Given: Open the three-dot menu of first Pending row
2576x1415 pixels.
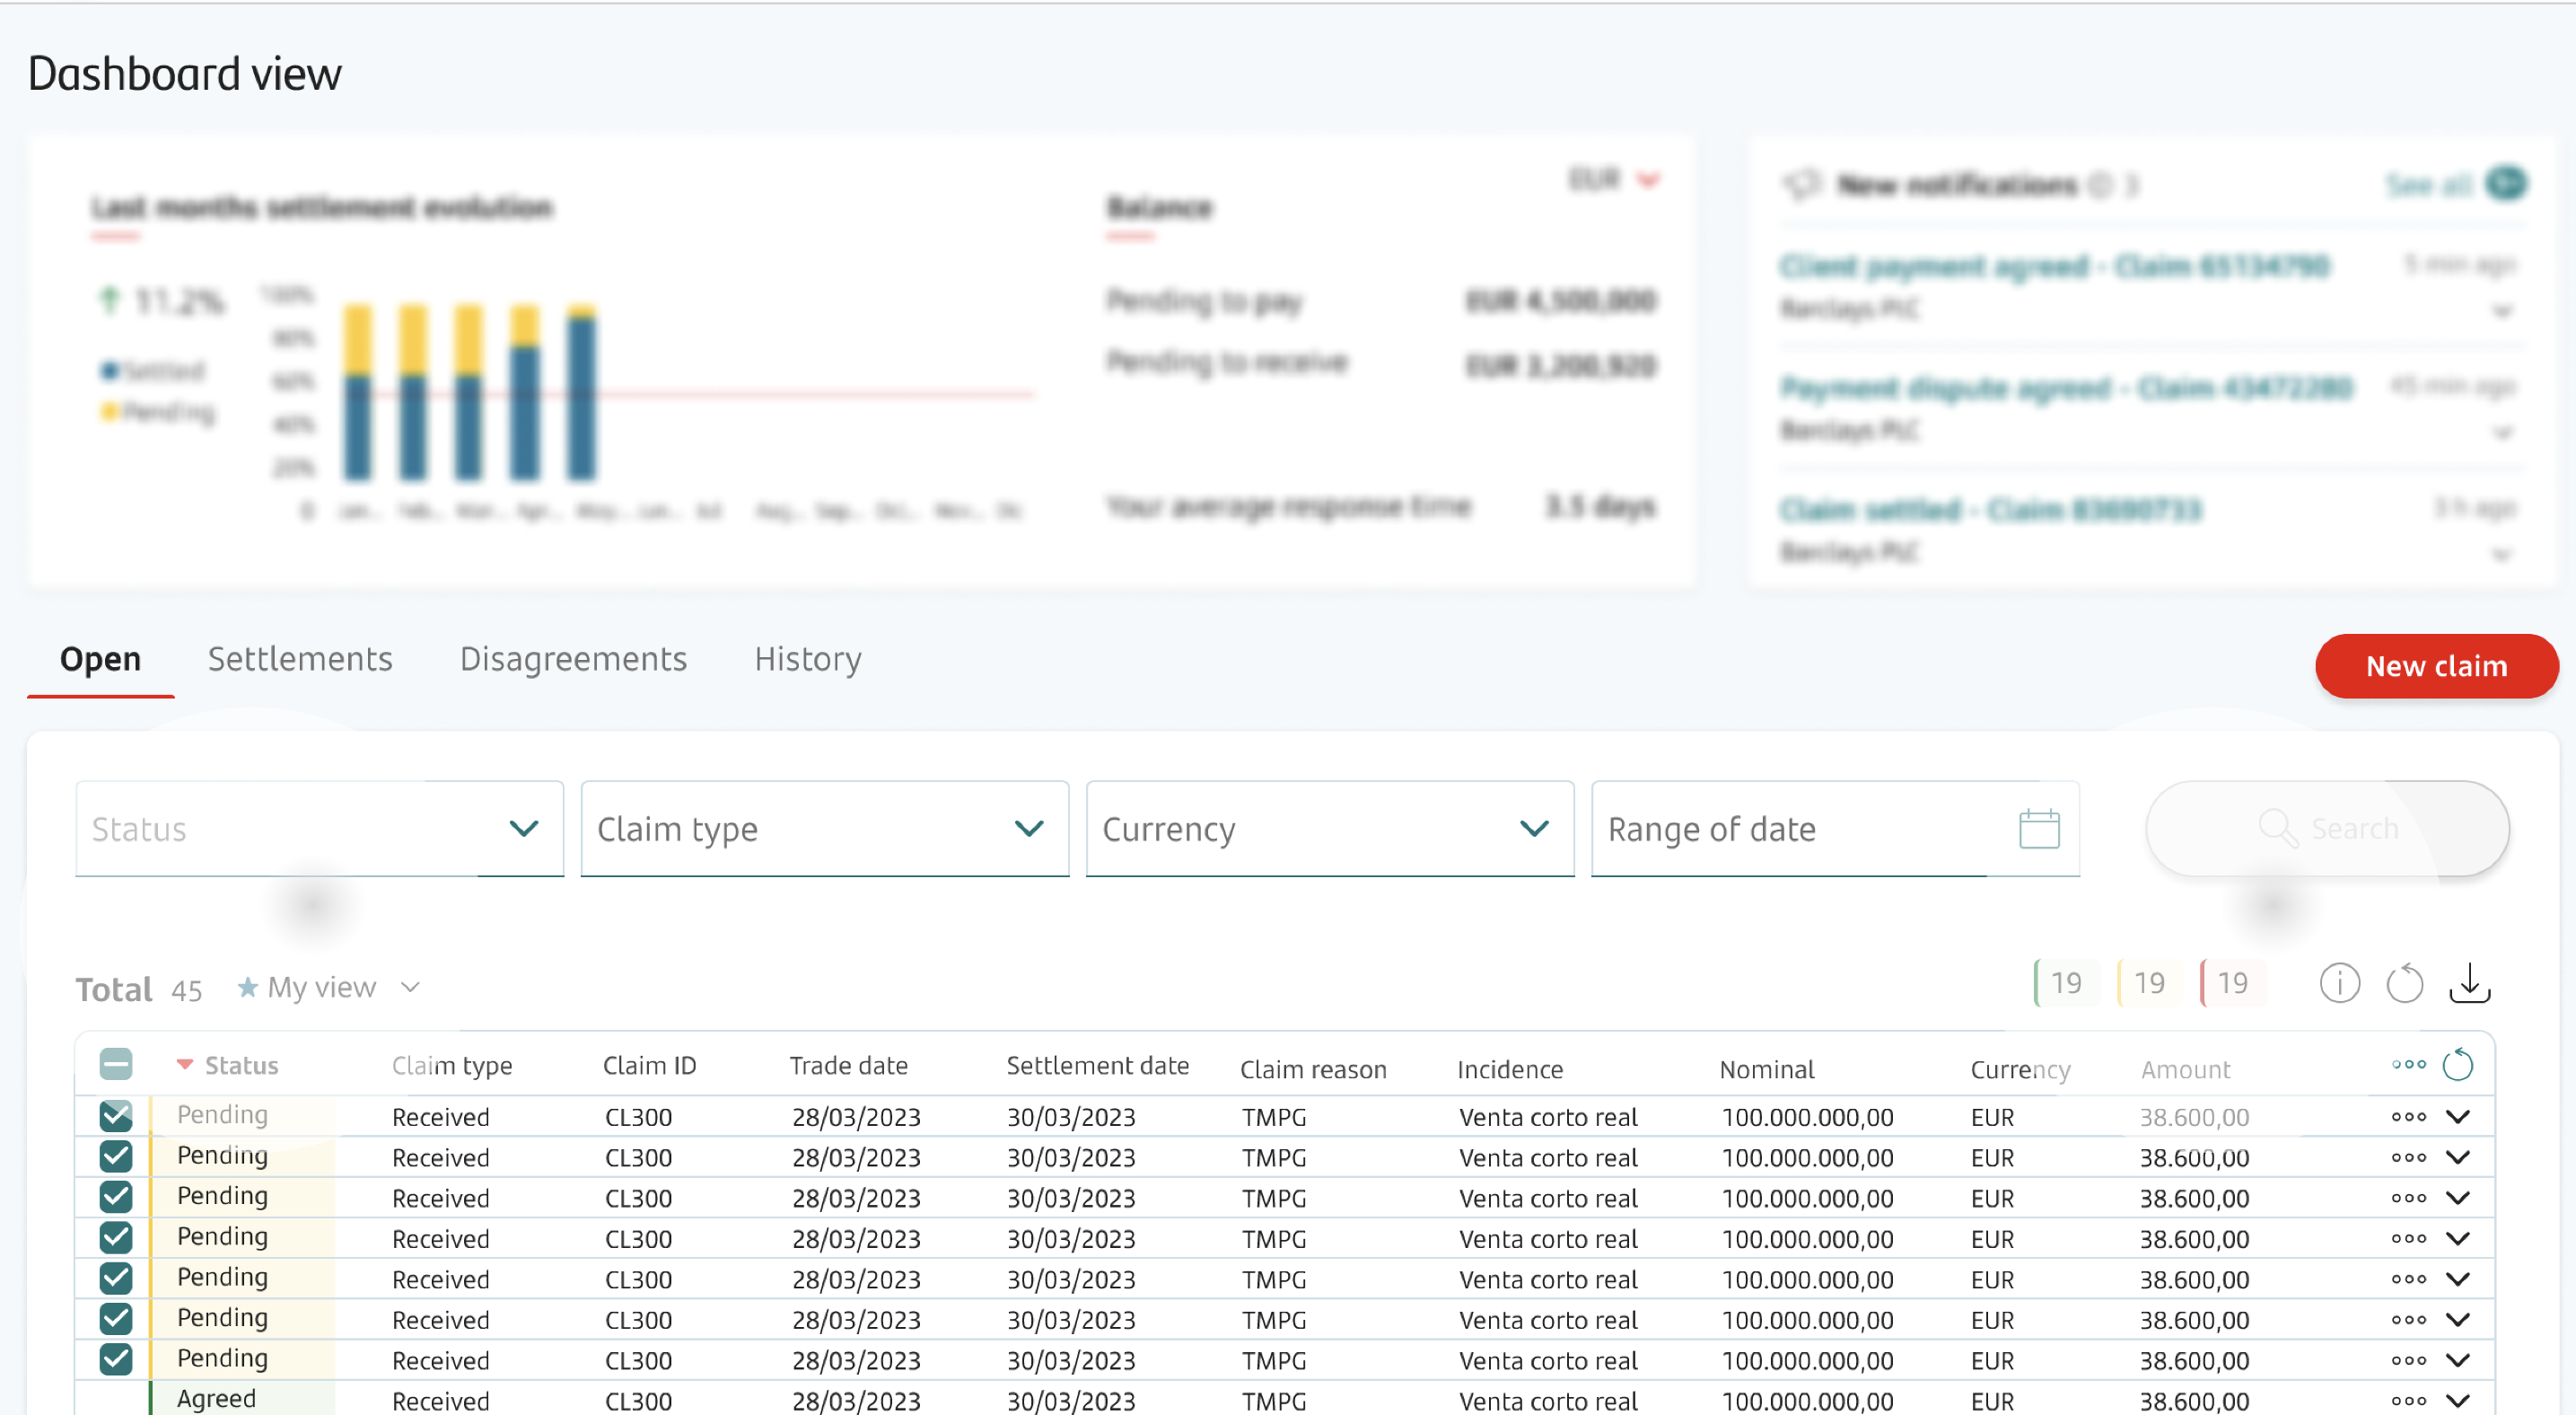Looking at the screenshot, I should click(x=2408, y=1116).
